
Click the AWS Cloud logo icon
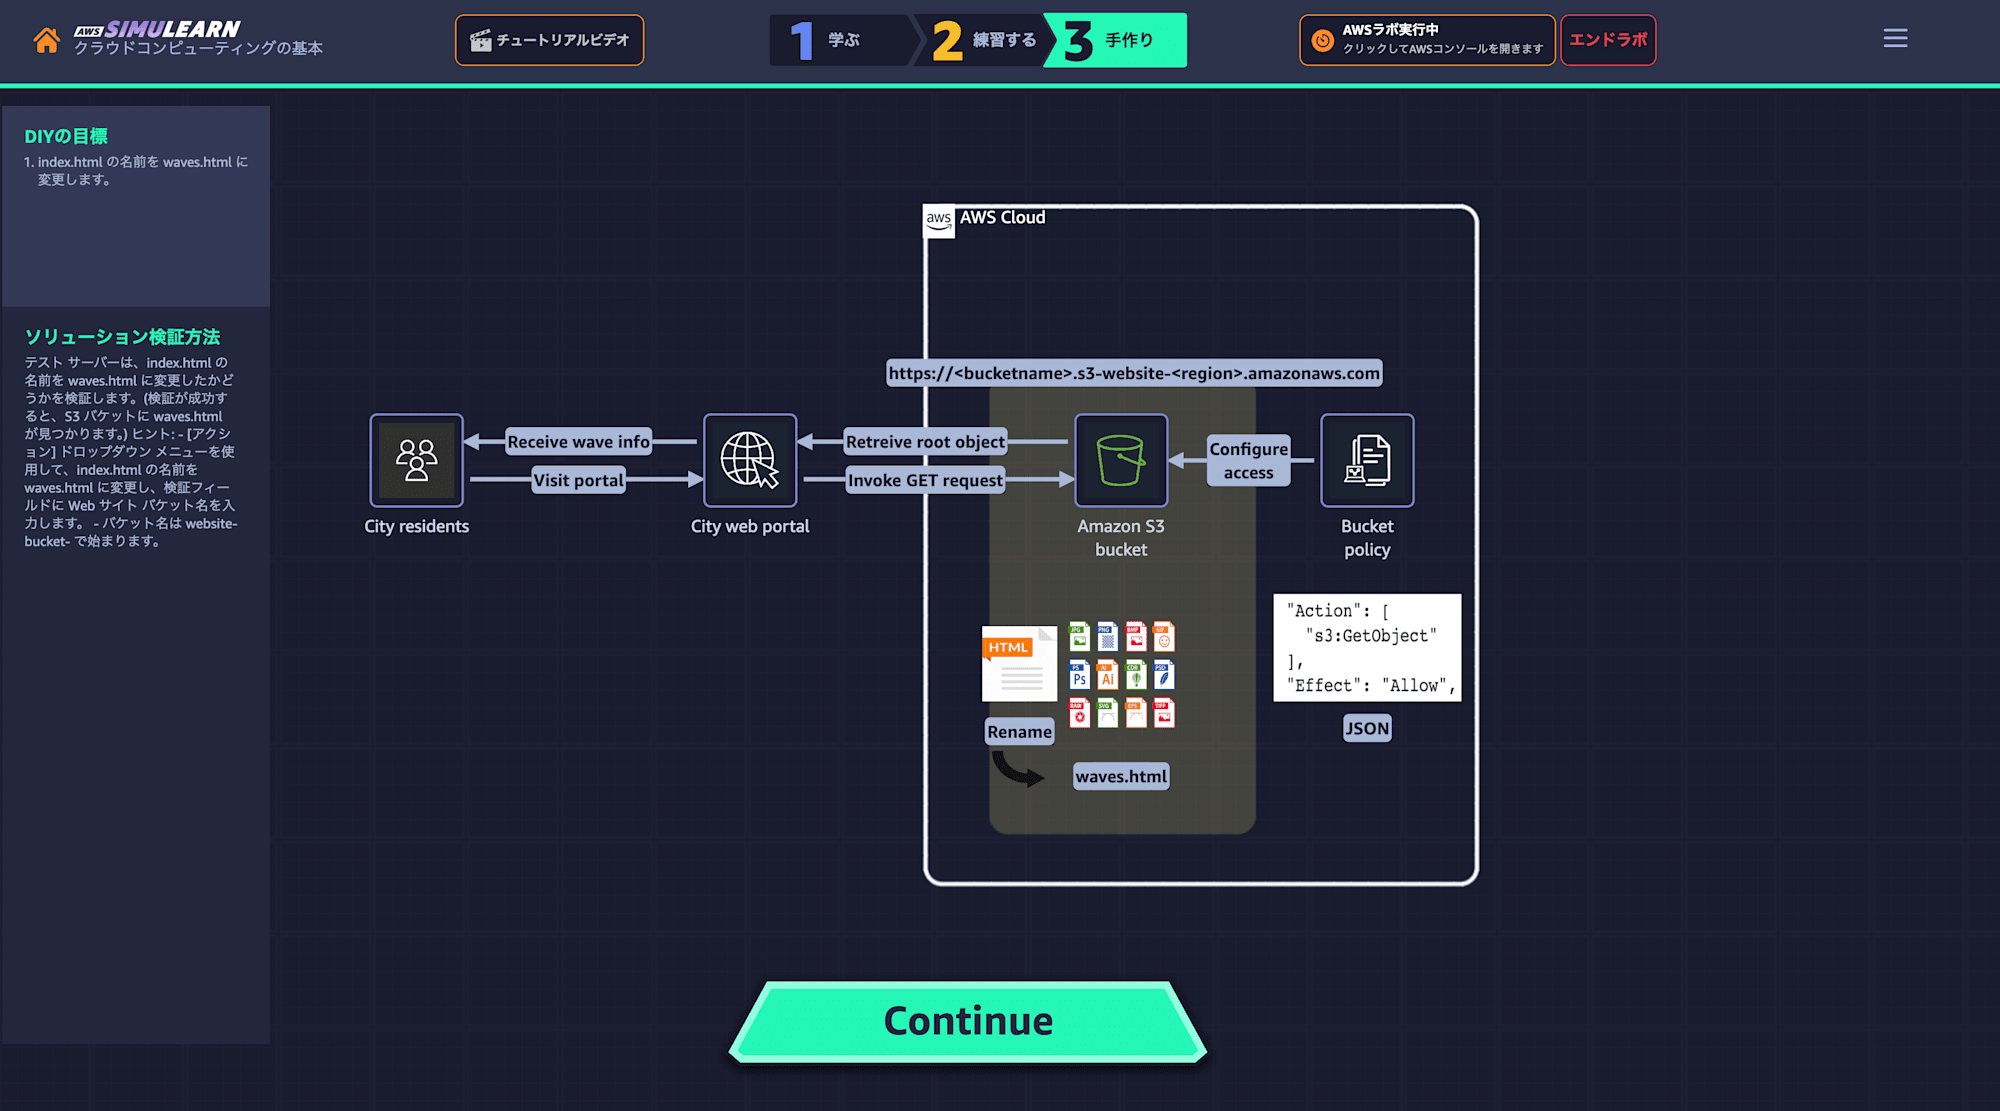[938, 221]
